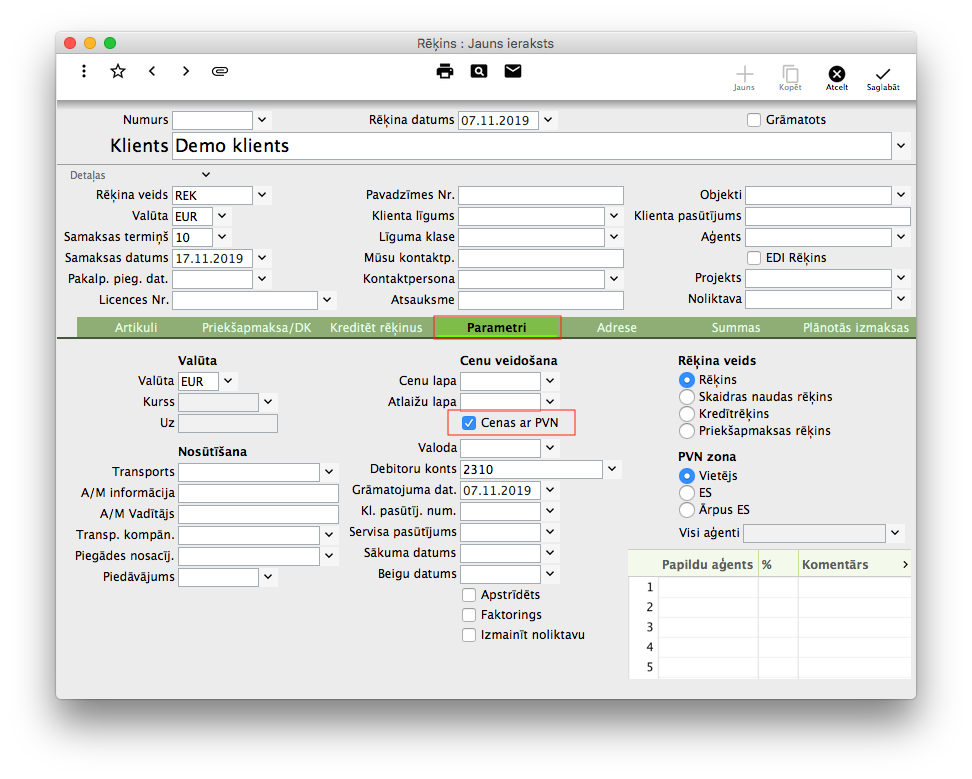Open Samaksas termiņš dropdown arrow

coord(222,237)
